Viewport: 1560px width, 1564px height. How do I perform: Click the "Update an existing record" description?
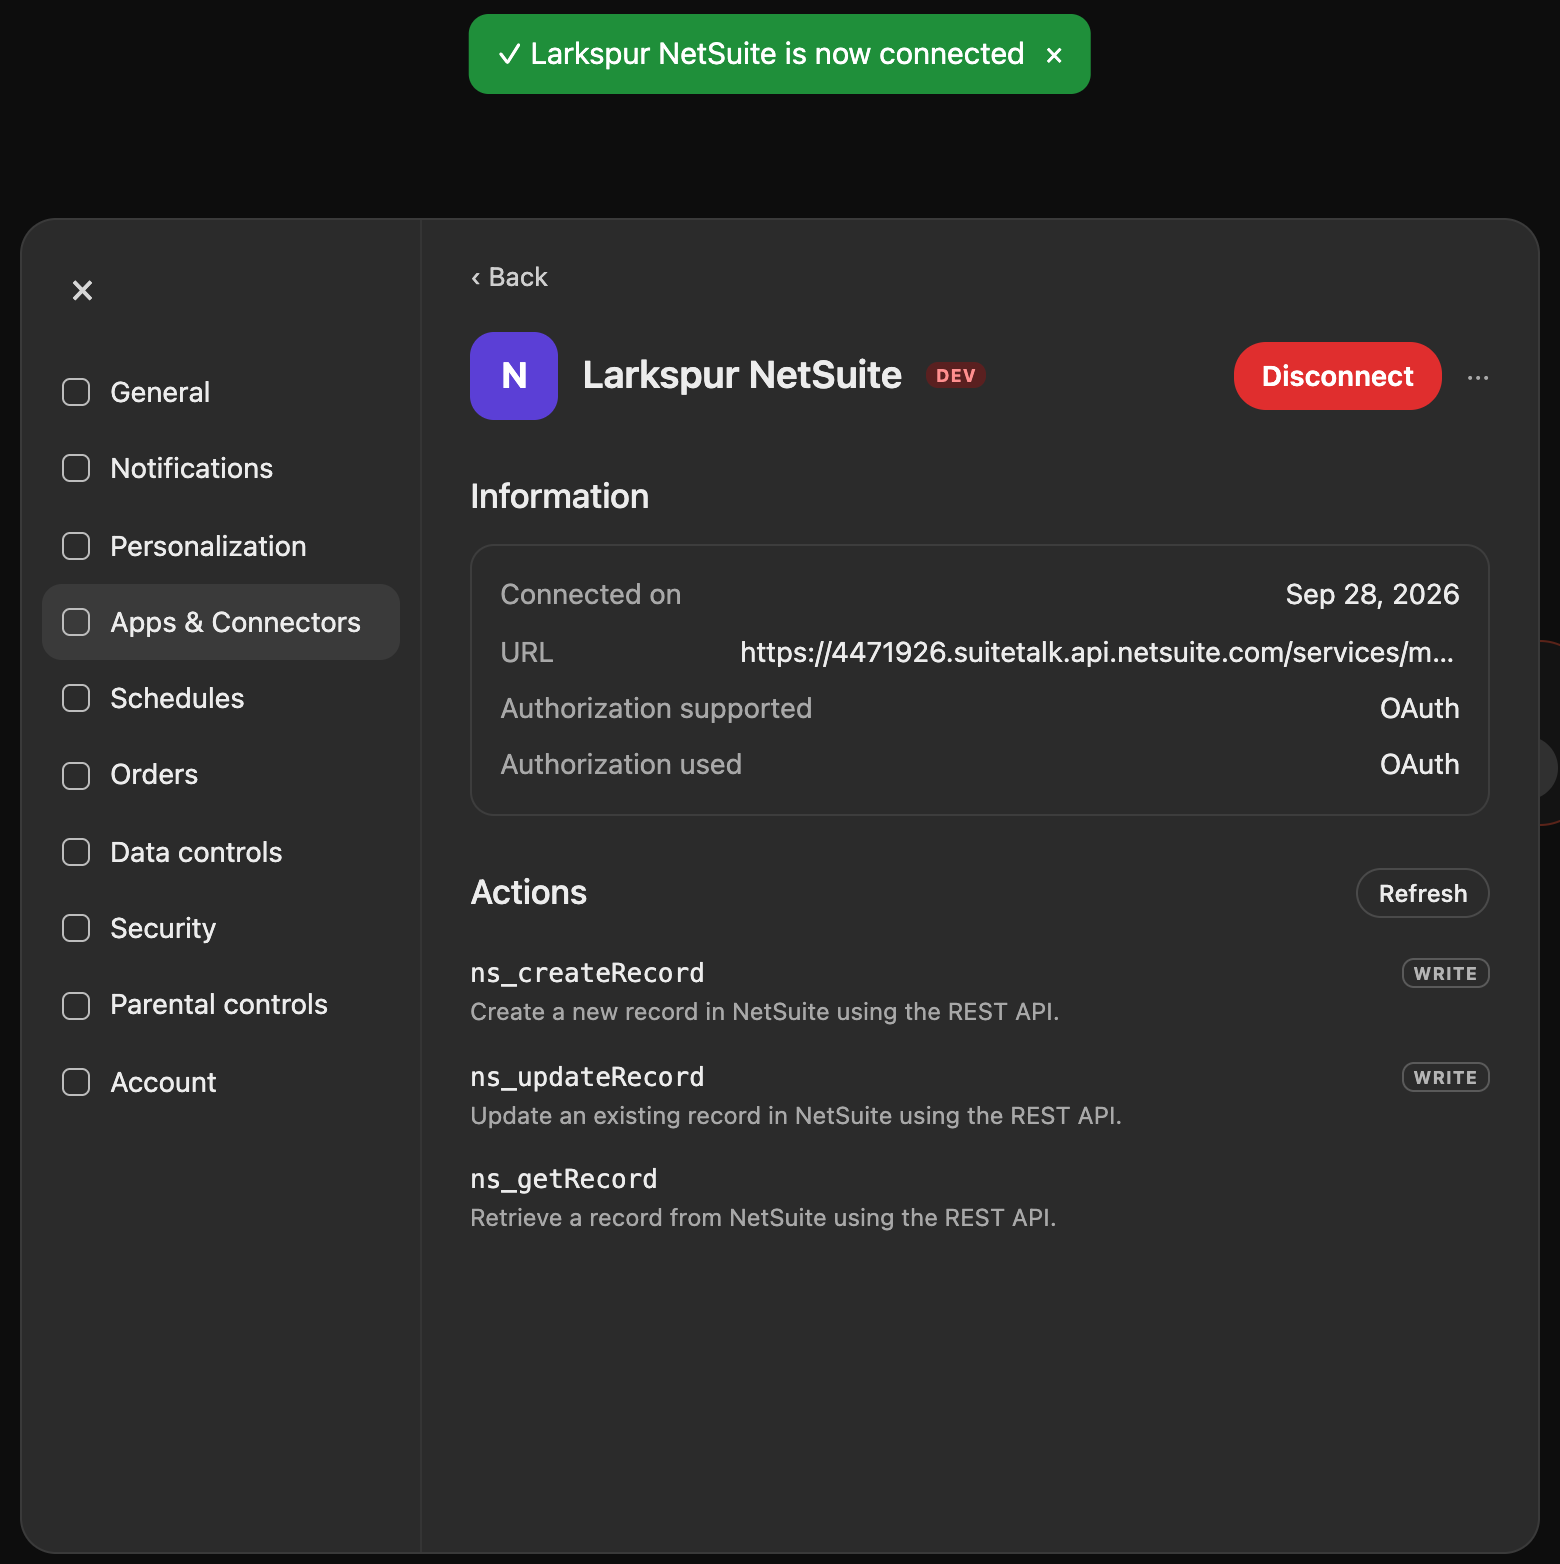796,1116
